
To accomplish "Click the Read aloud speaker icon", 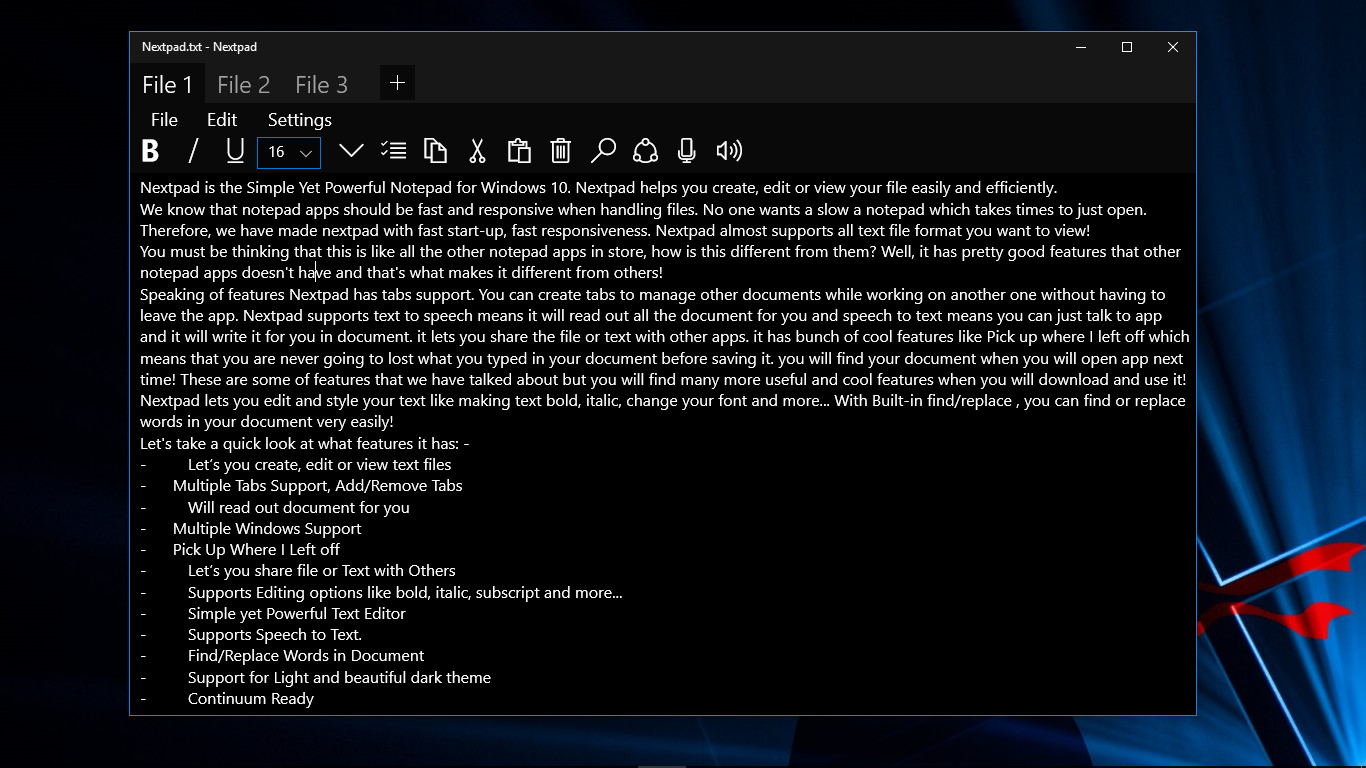I will point(729,151).
